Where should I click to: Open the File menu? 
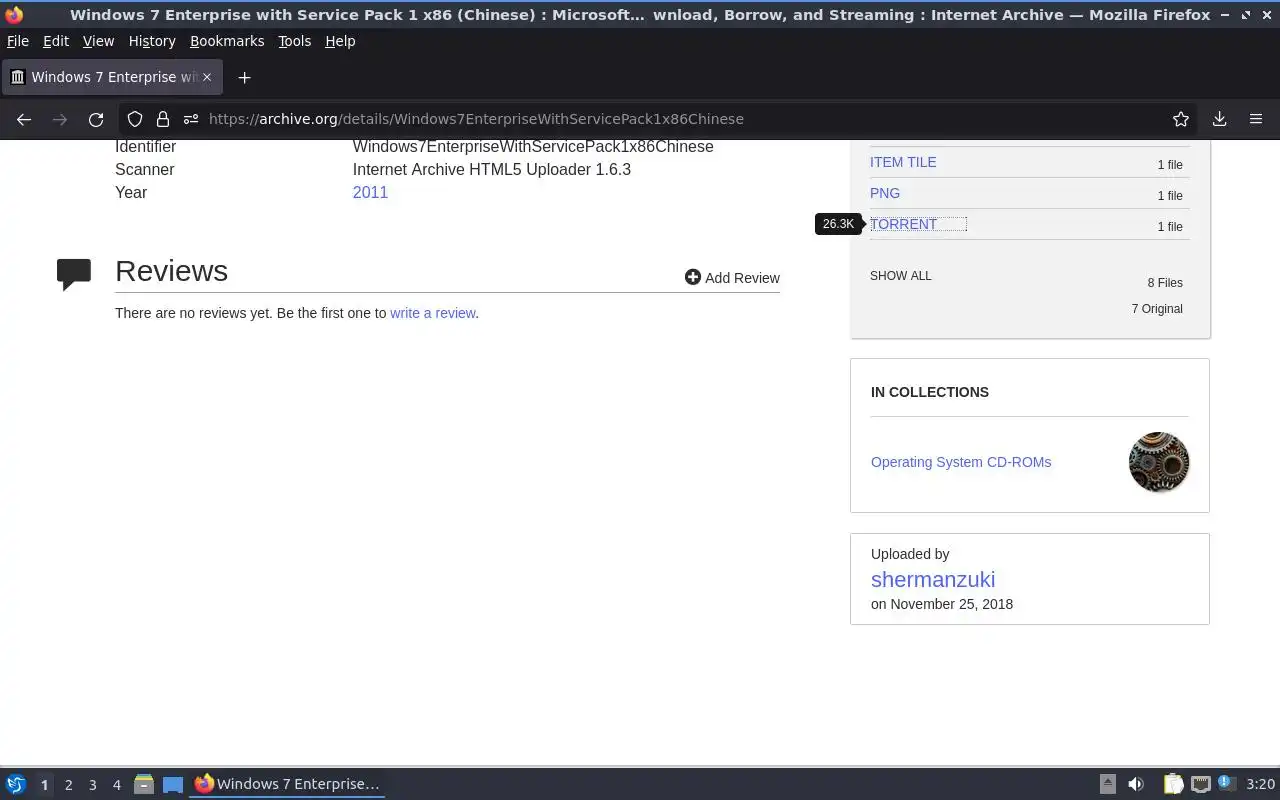[18, 41]
